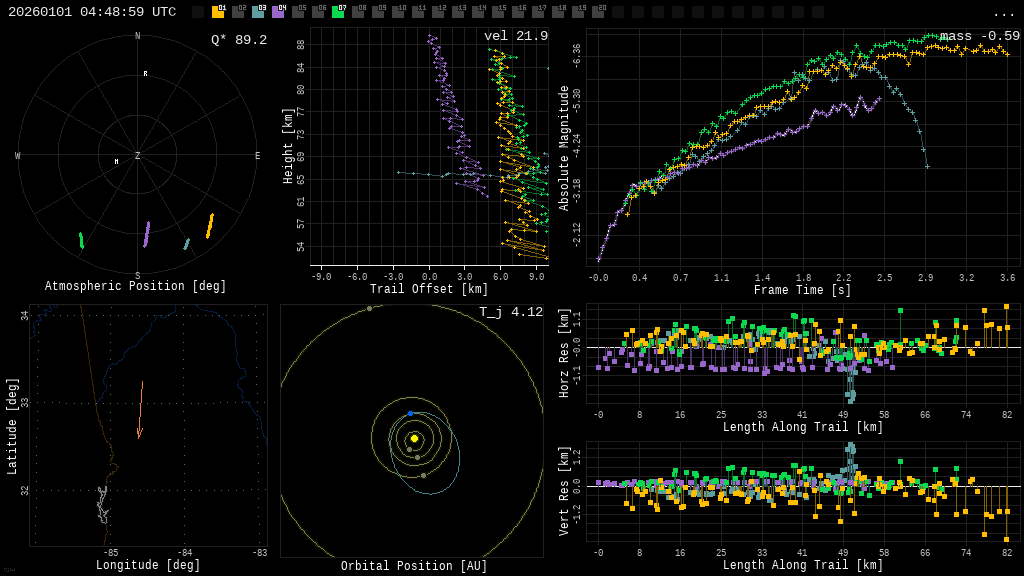Click the green station 07 color box

tap(338, 12)
